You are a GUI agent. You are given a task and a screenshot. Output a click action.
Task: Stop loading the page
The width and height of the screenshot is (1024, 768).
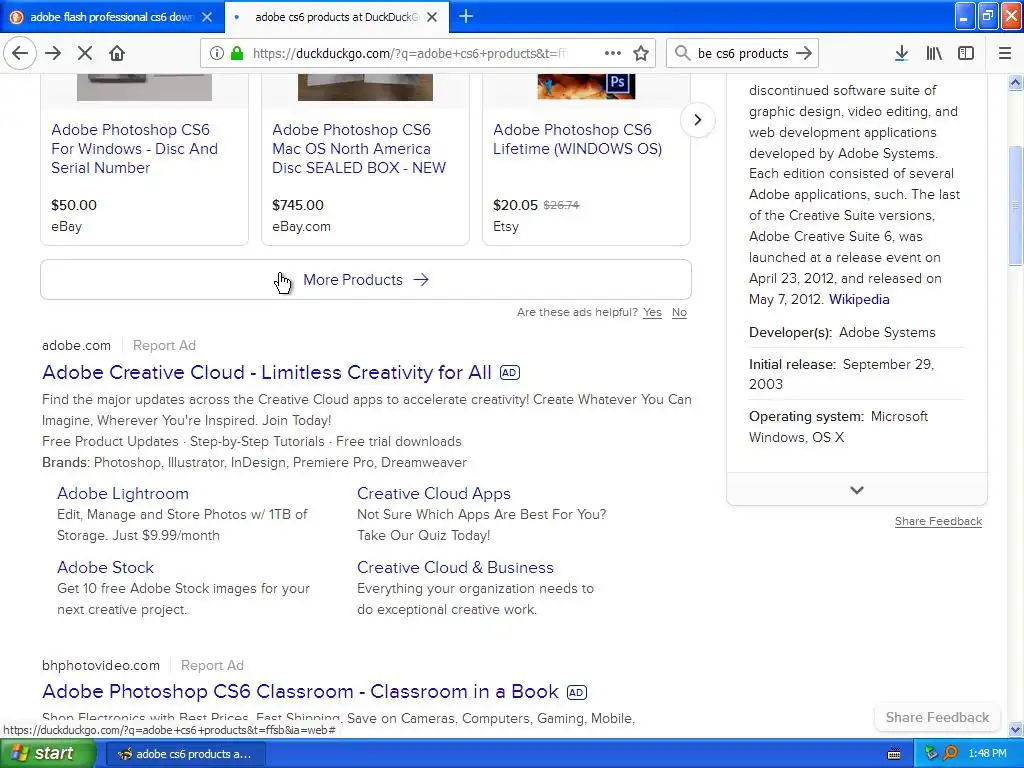pyautogui.click(x=85, y=53)
